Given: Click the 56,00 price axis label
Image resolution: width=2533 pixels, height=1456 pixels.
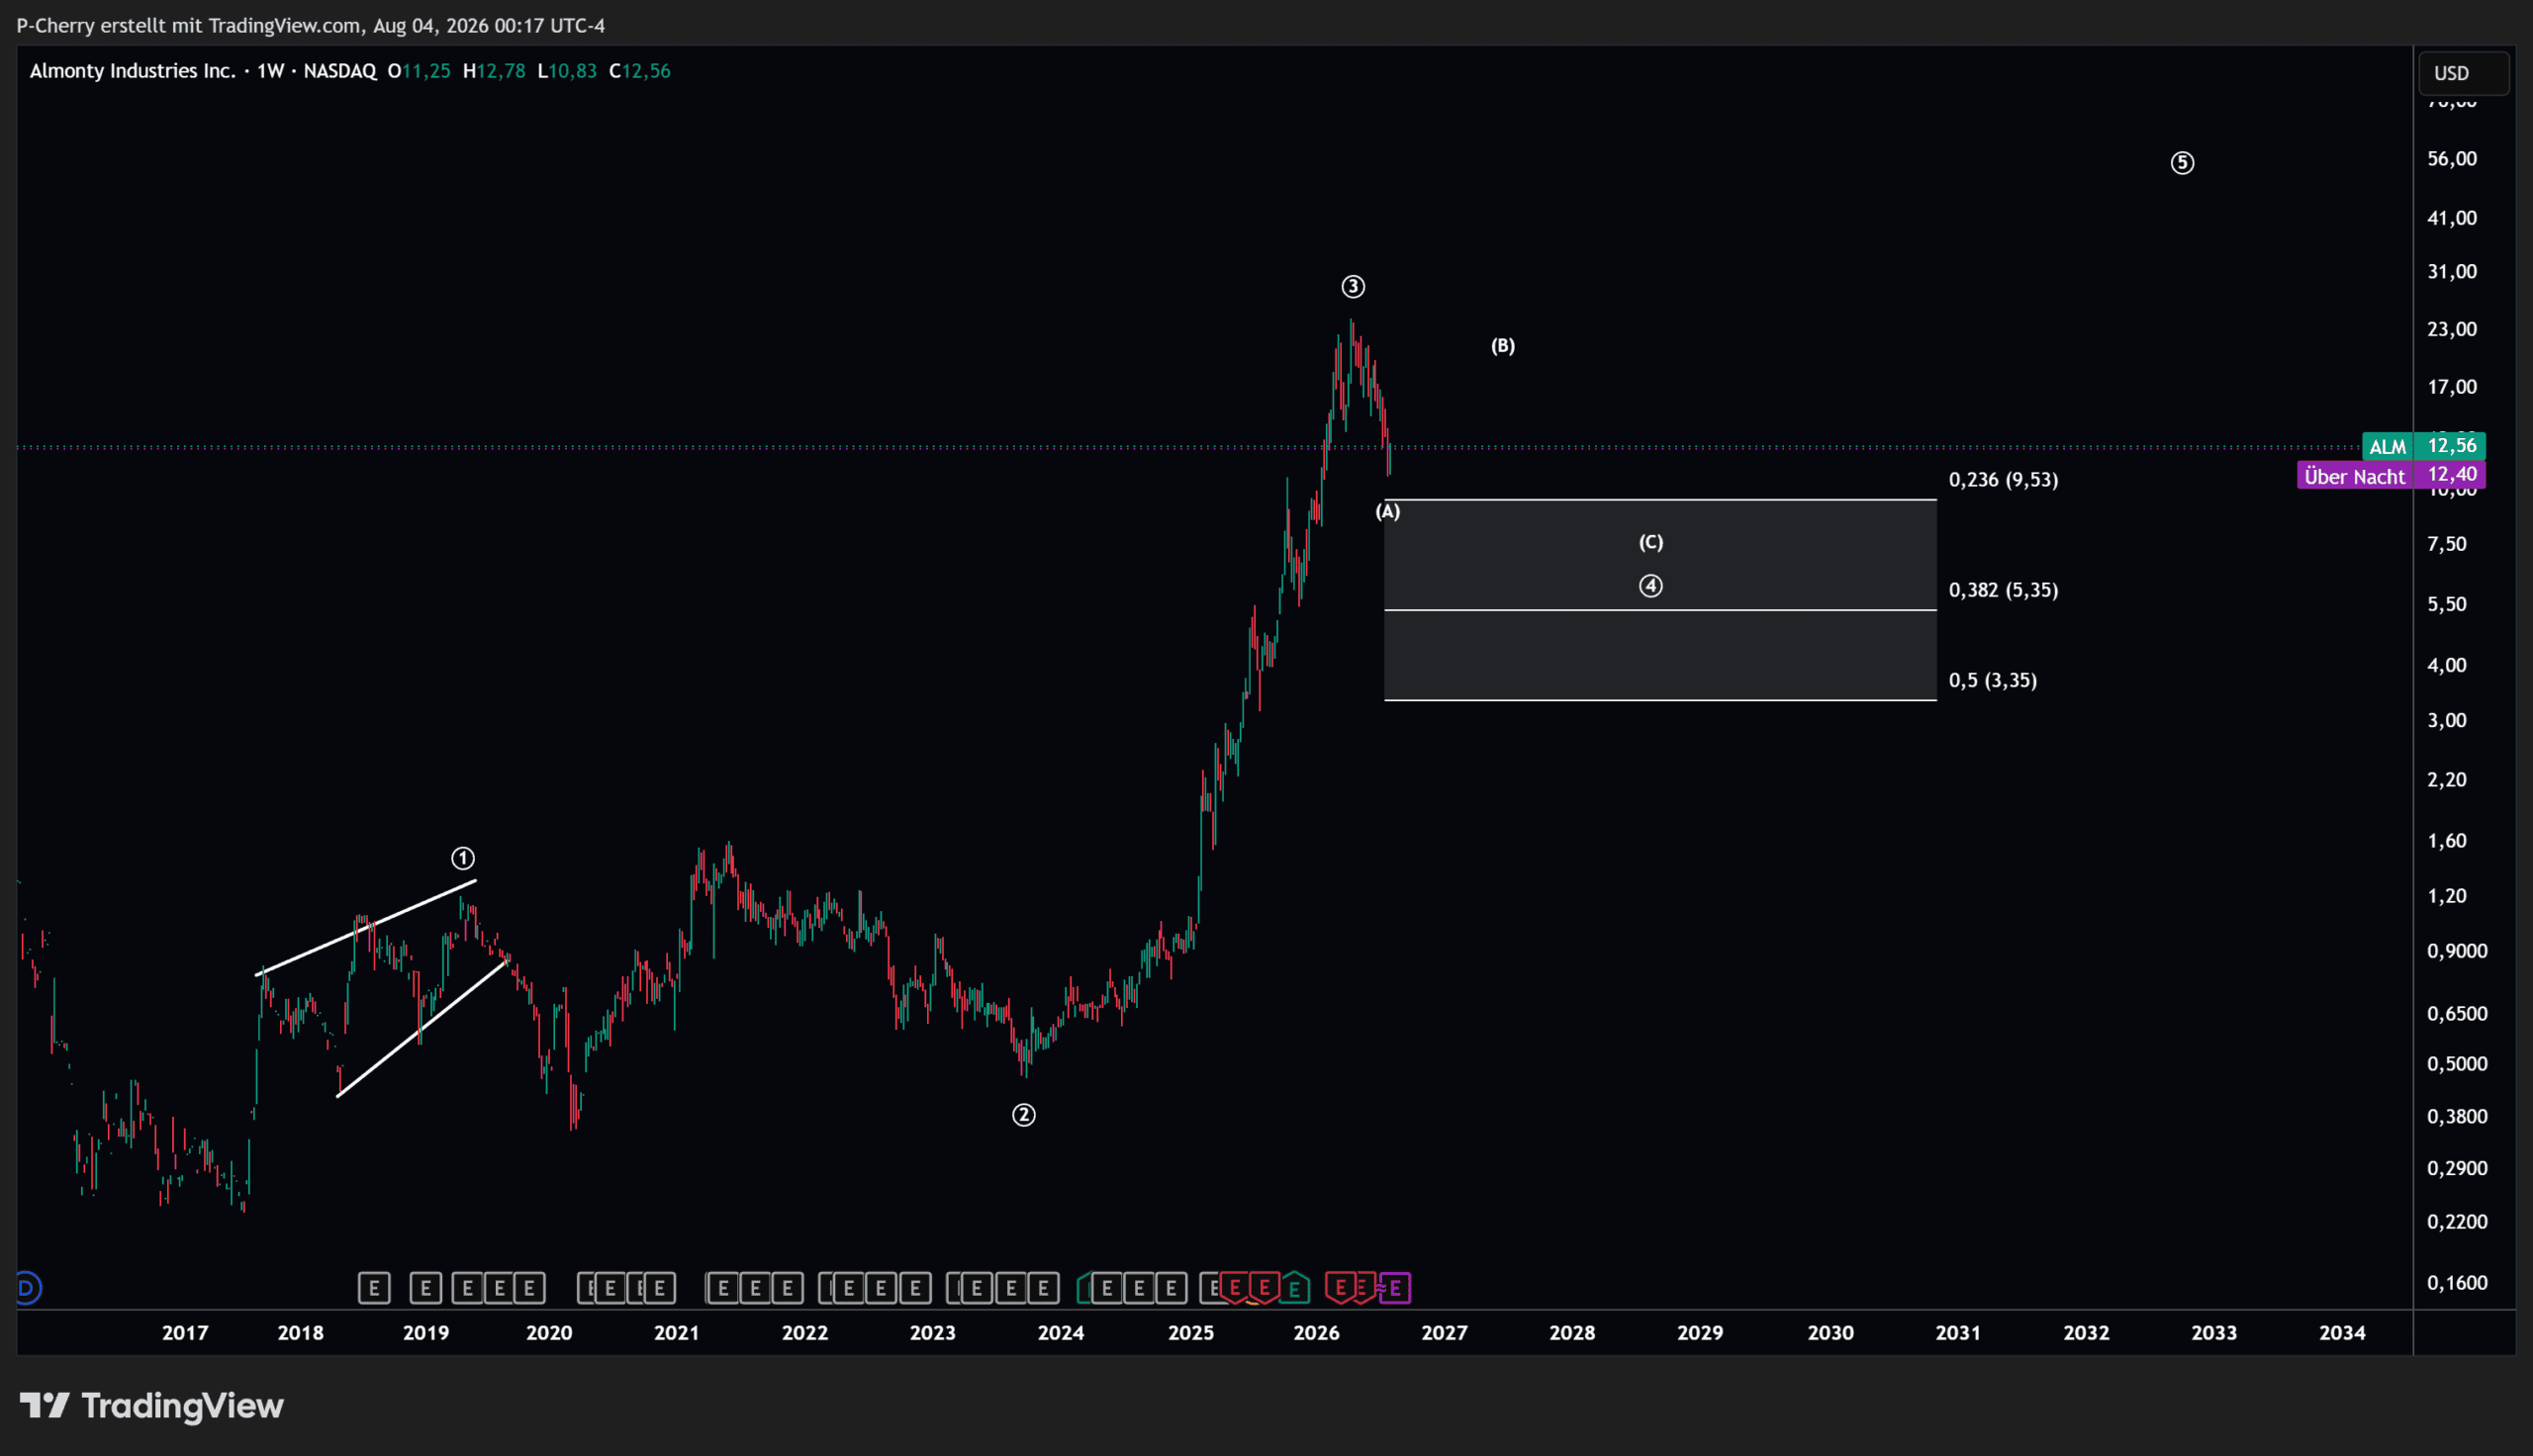Looking at the screenshot, I should pos(2452,159).
